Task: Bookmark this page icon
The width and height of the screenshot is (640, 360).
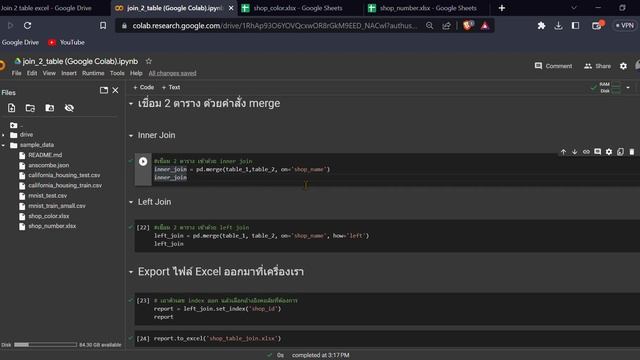Action: point(103,25)
